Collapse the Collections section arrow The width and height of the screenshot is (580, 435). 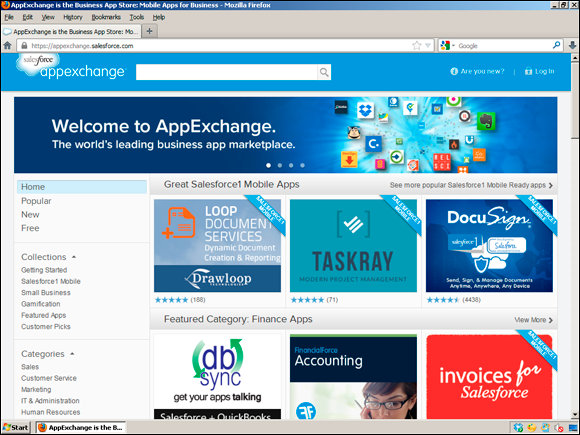click(74, 257)
